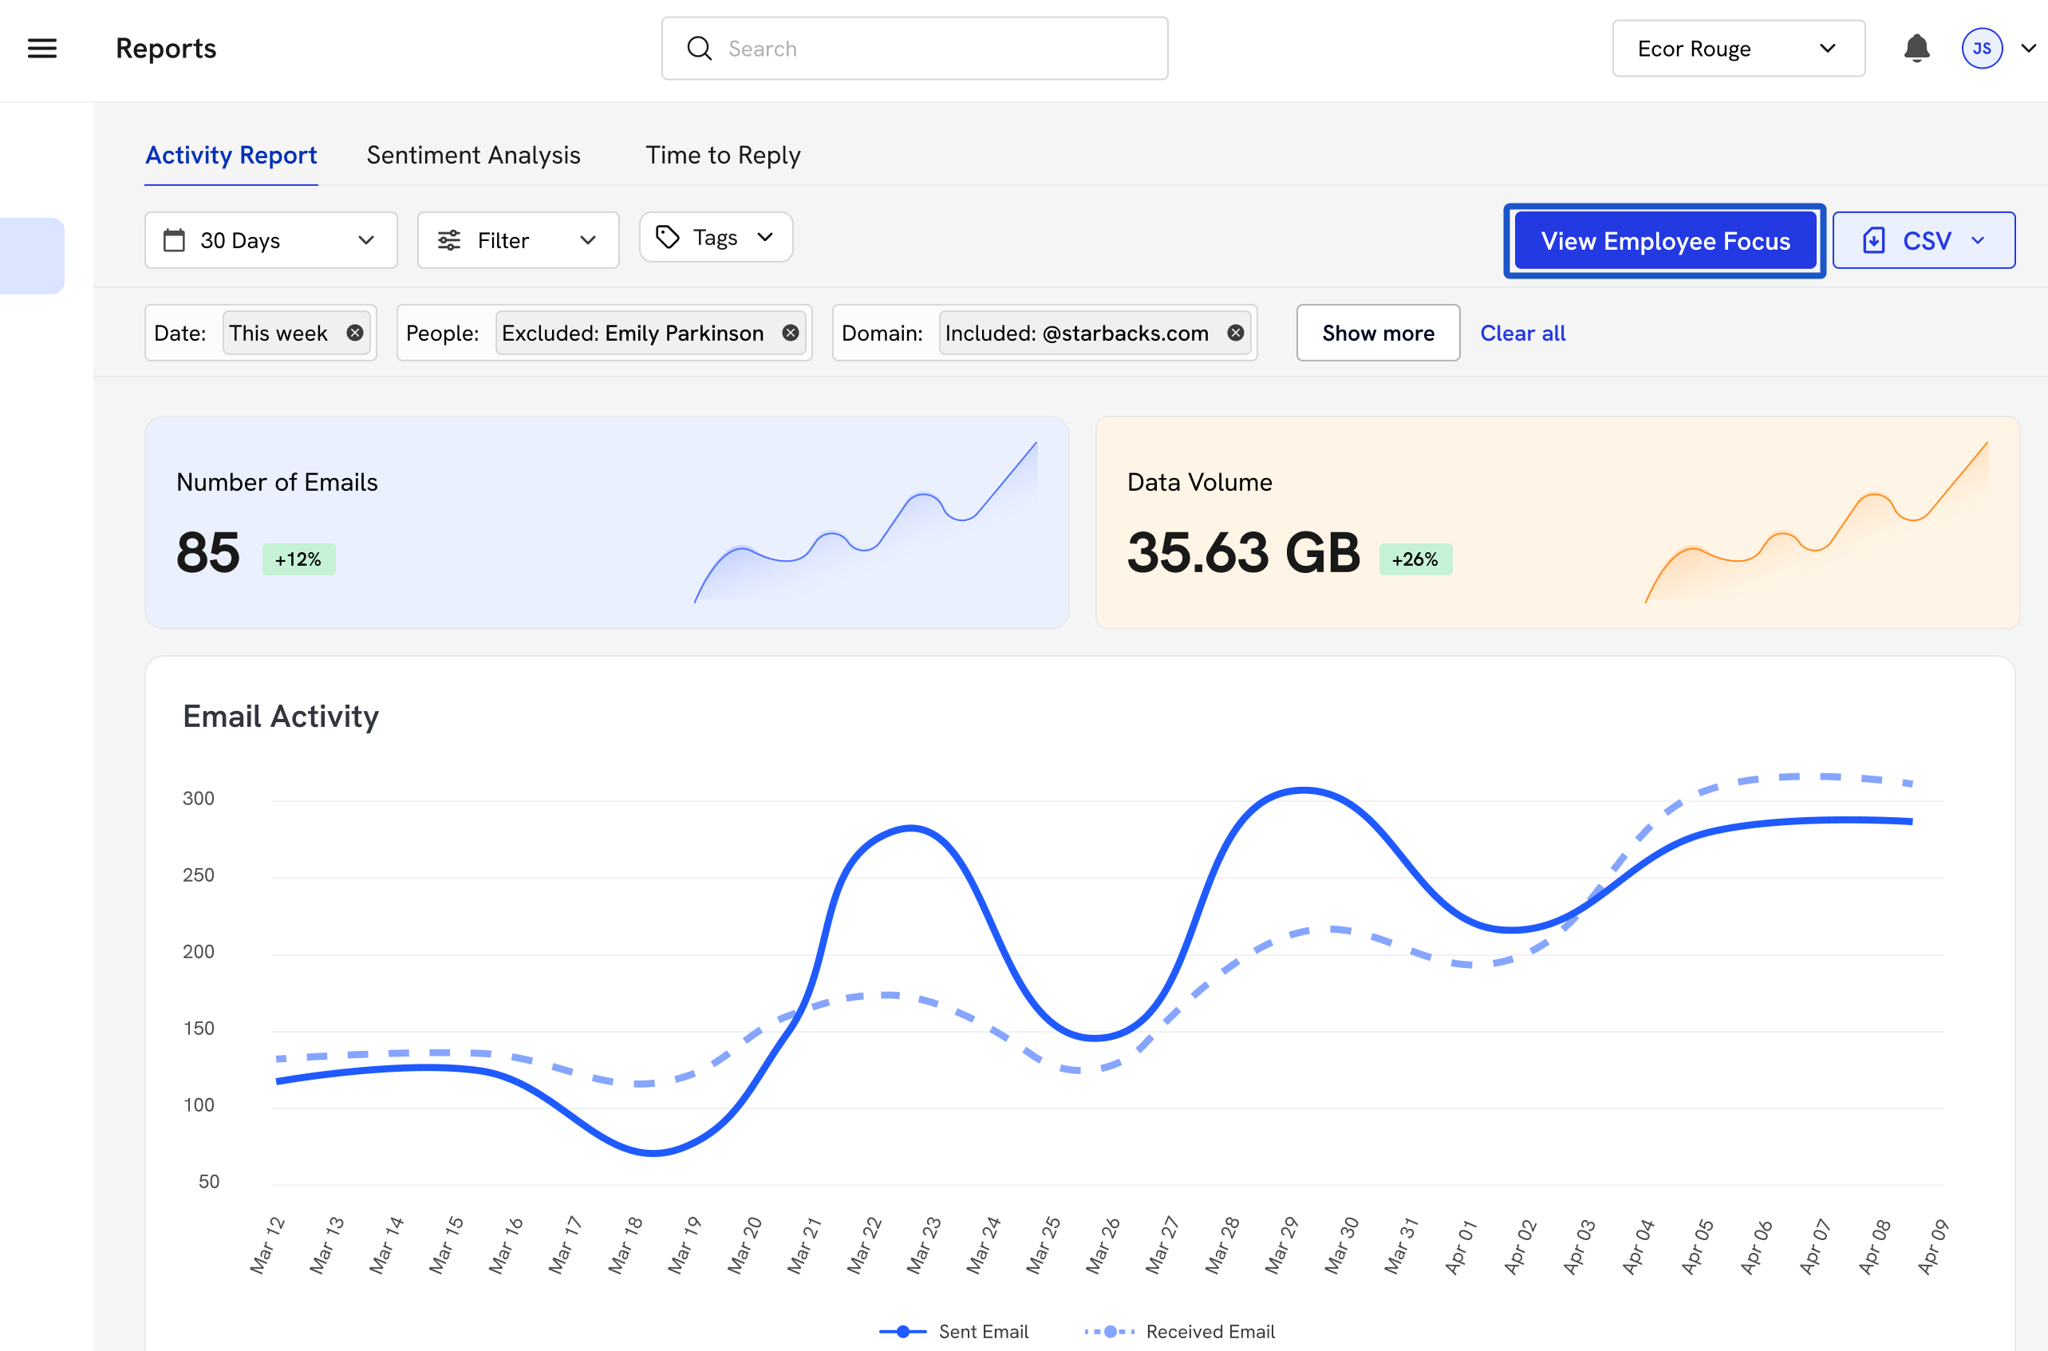The image size is (2048, 1351).
Task: Remove the Emily Parkinson people filter
Action: click(790, 333)
